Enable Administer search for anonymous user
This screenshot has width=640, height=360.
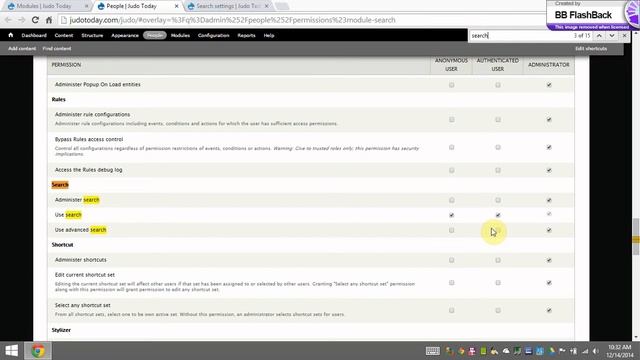pyautogui.click(x=451, y=200)
